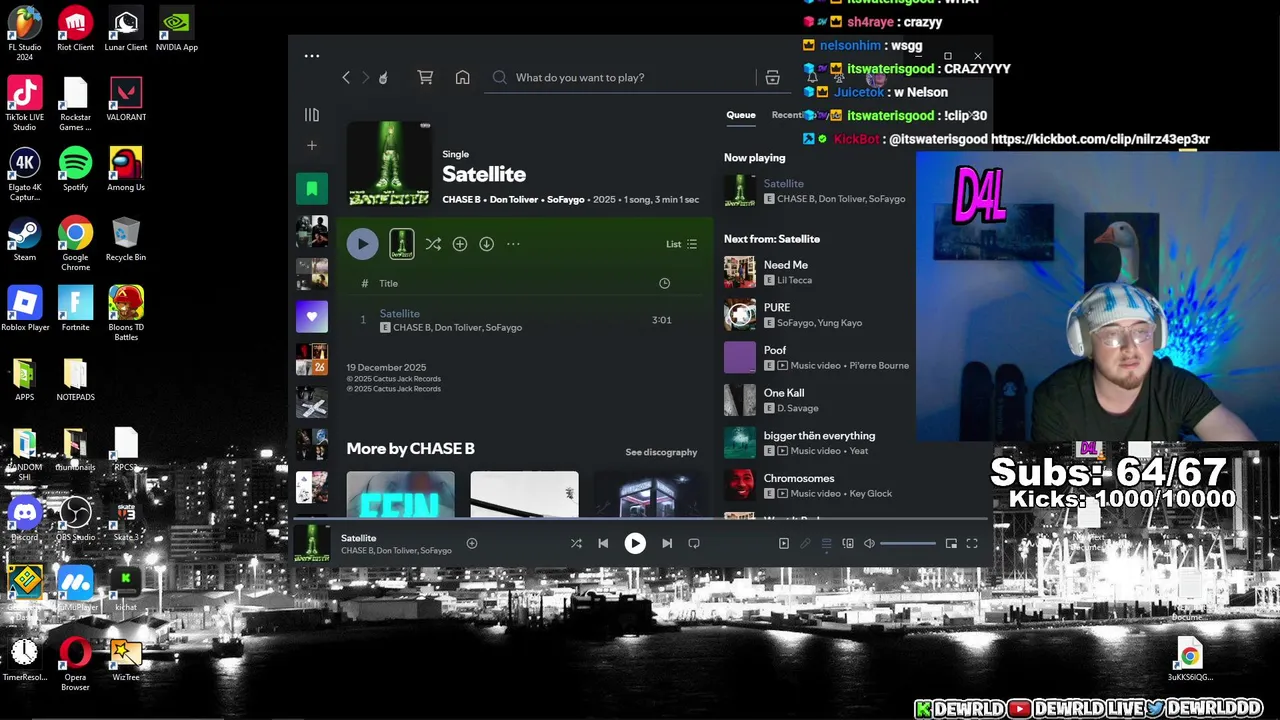Click One Kall by D. Savage in queue
Image resolution: width=1280 pixels, height=720 pixels.
tap(817, 400)
